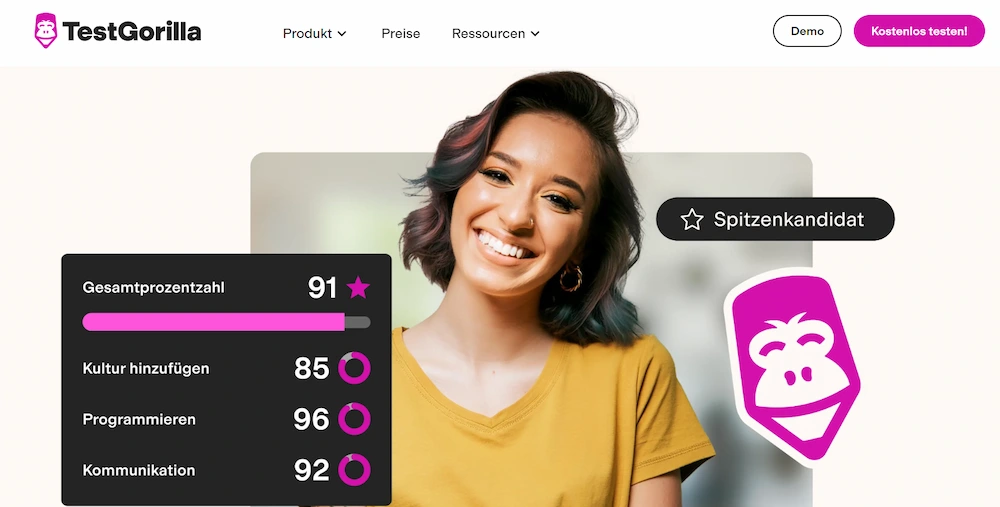This screenshot has width=1000, height=507.
Task: Go to the Preise page
Action: tap(401, 34)
